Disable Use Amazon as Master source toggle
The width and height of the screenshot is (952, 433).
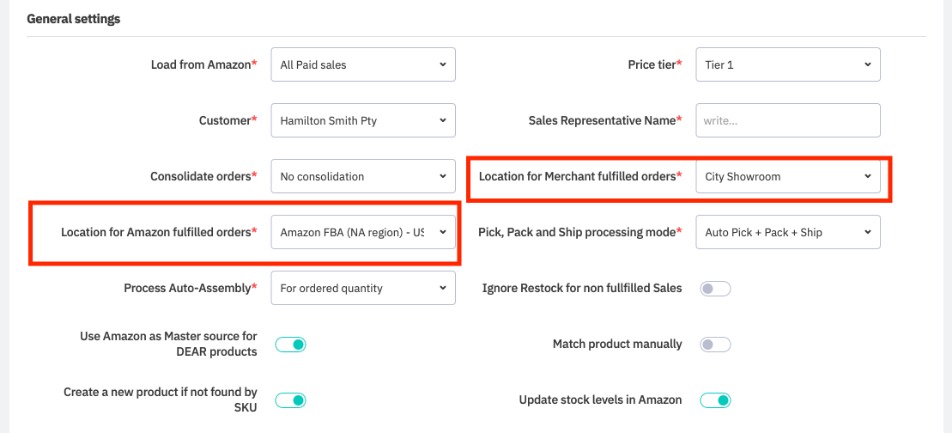(290, 345)
